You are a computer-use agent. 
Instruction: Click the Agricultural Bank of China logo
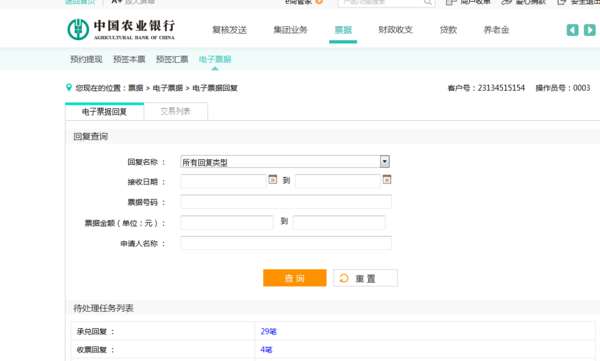click(121, 29)
